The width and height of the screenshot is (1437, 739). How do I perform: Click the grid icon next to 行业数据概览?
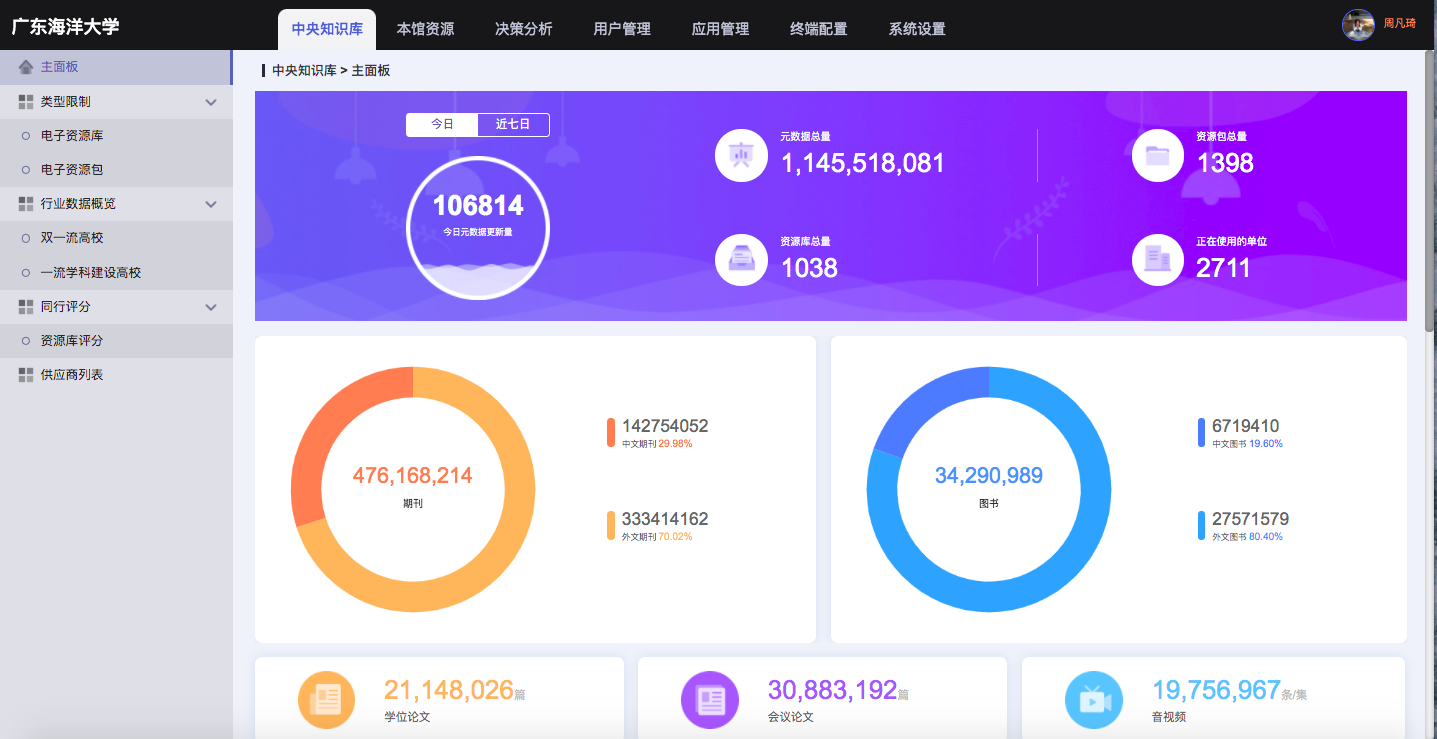click(x=26, y=204)
